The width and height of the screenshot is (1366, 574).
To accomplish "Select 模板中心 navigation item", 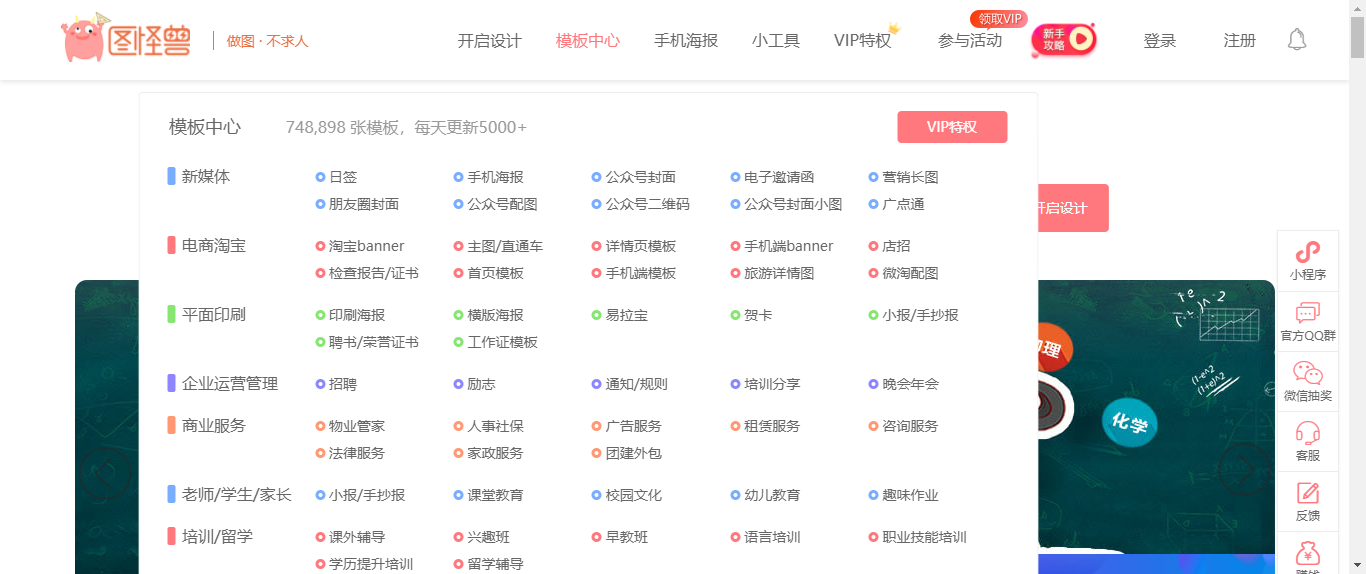I will point(588,41).
